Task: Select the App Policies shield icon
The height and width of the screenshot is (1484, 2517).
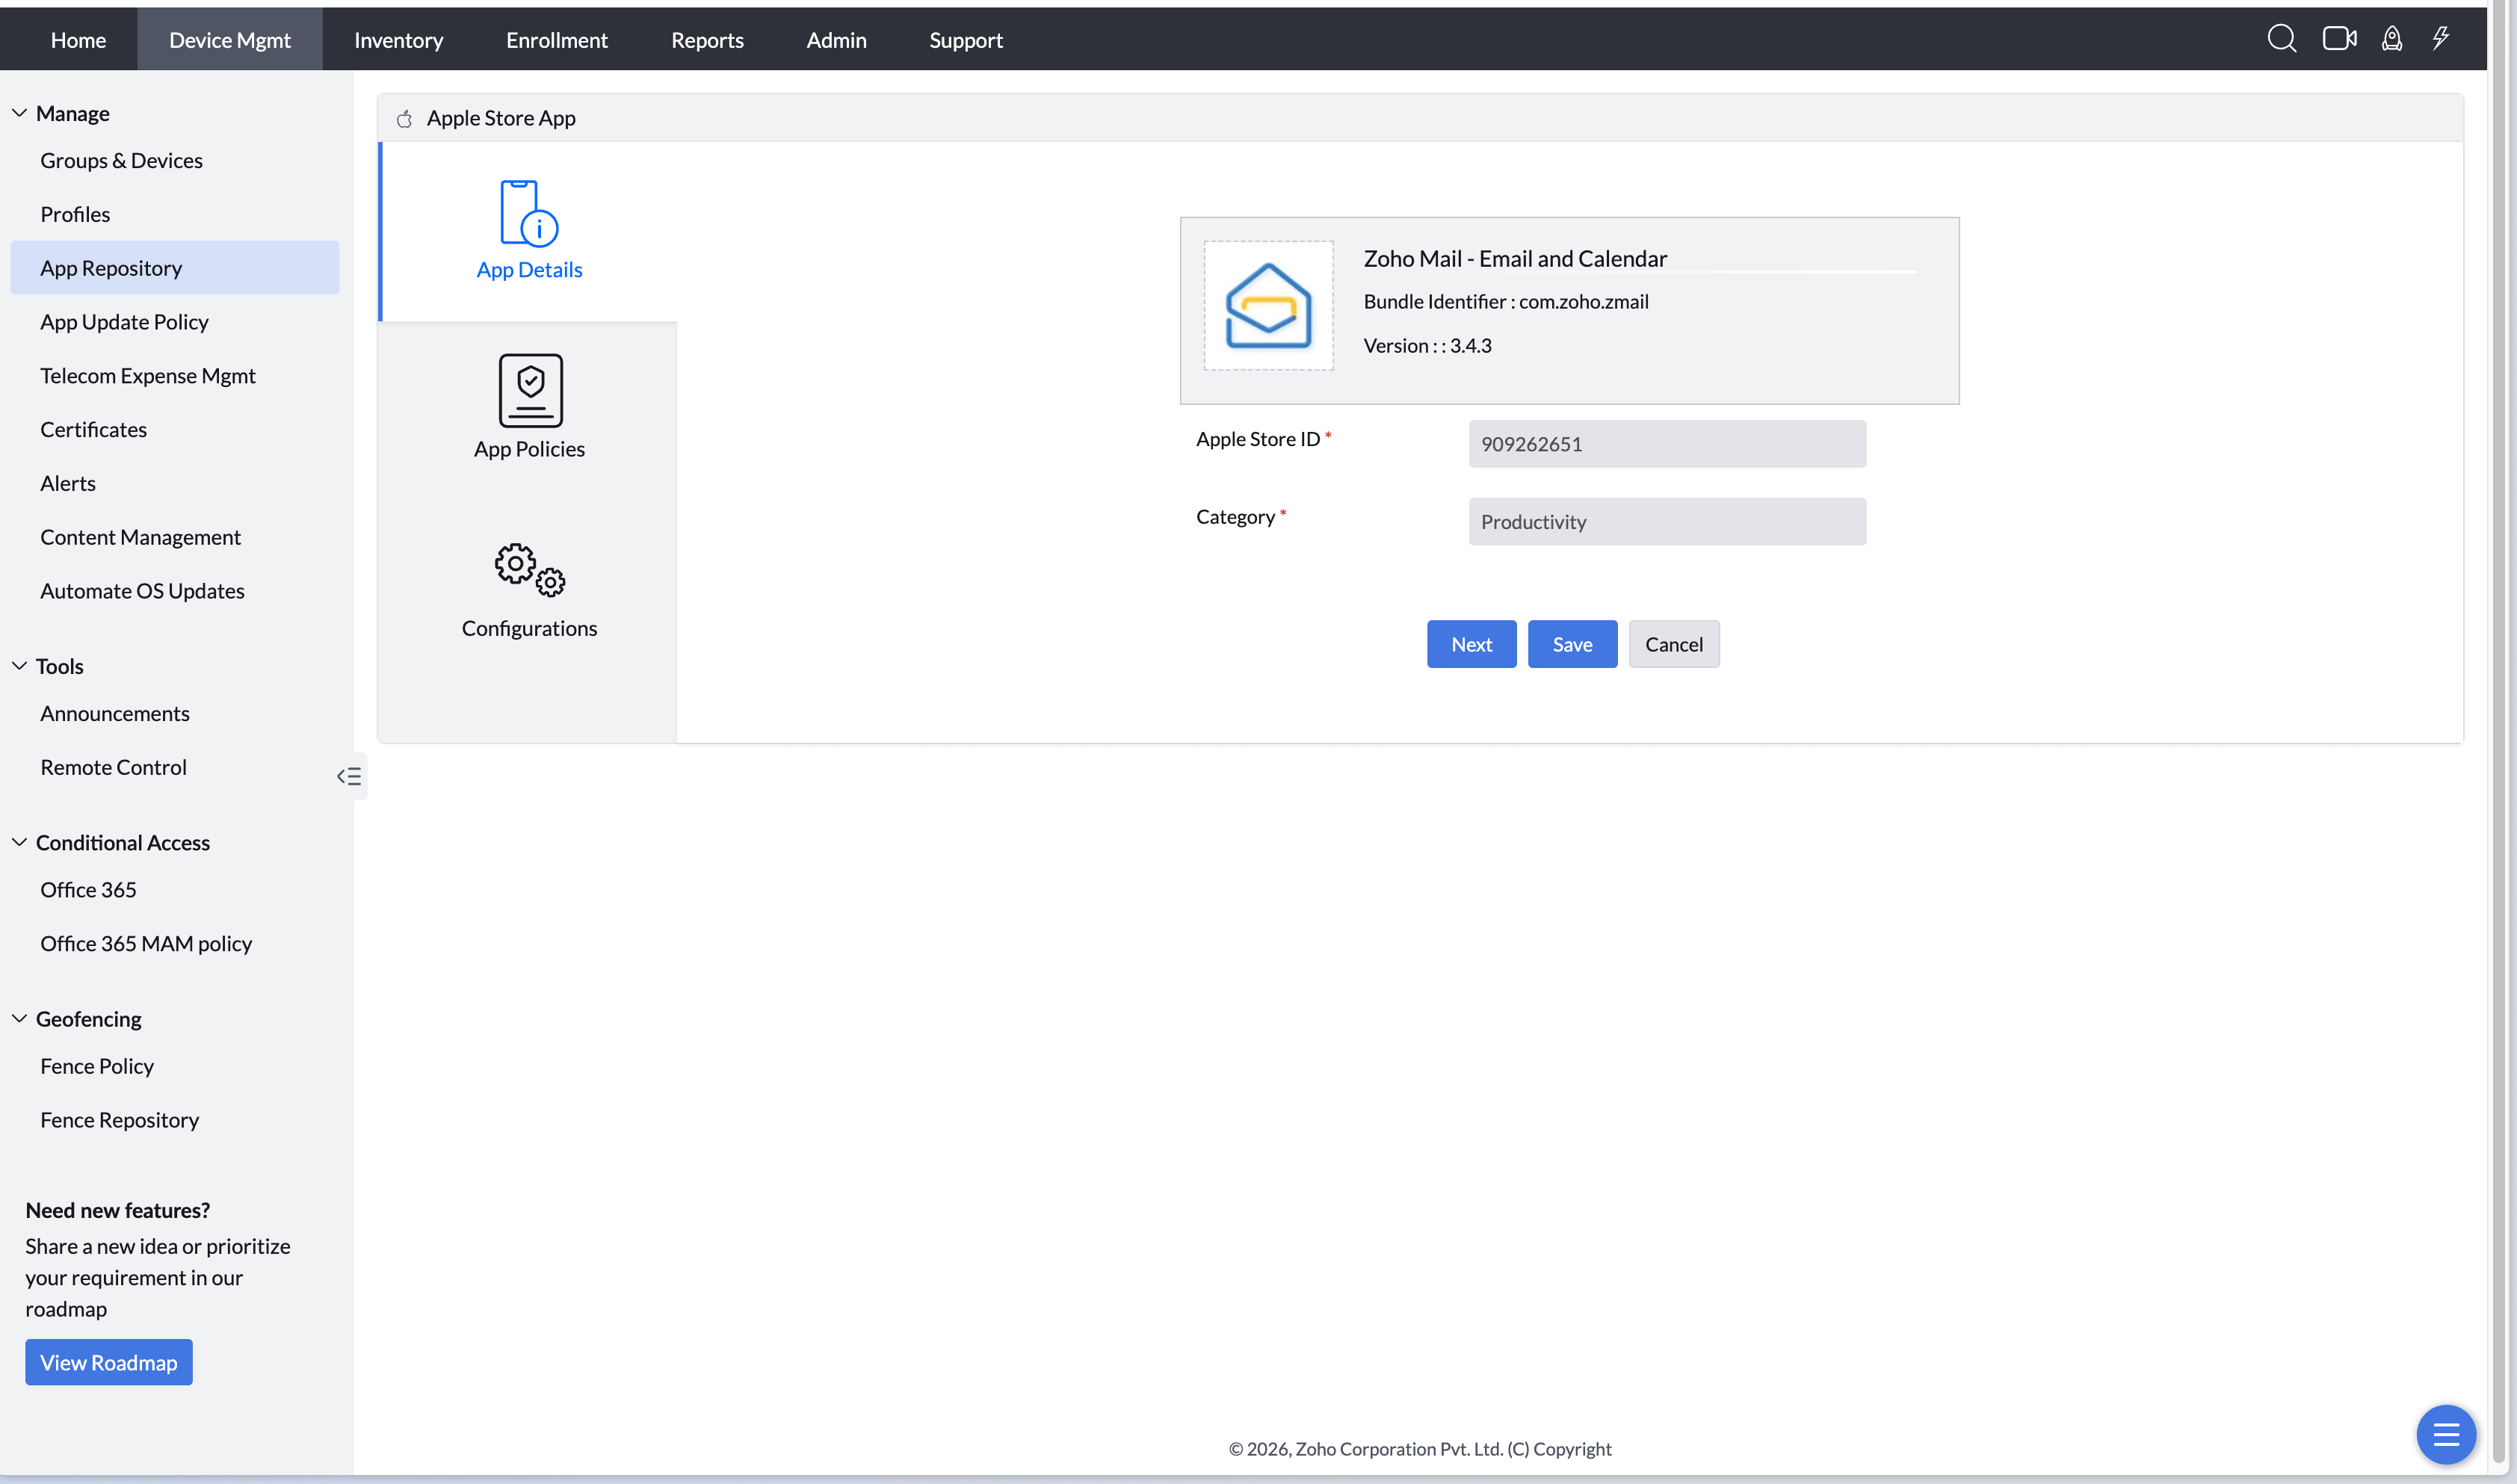Action: (530, 390)
